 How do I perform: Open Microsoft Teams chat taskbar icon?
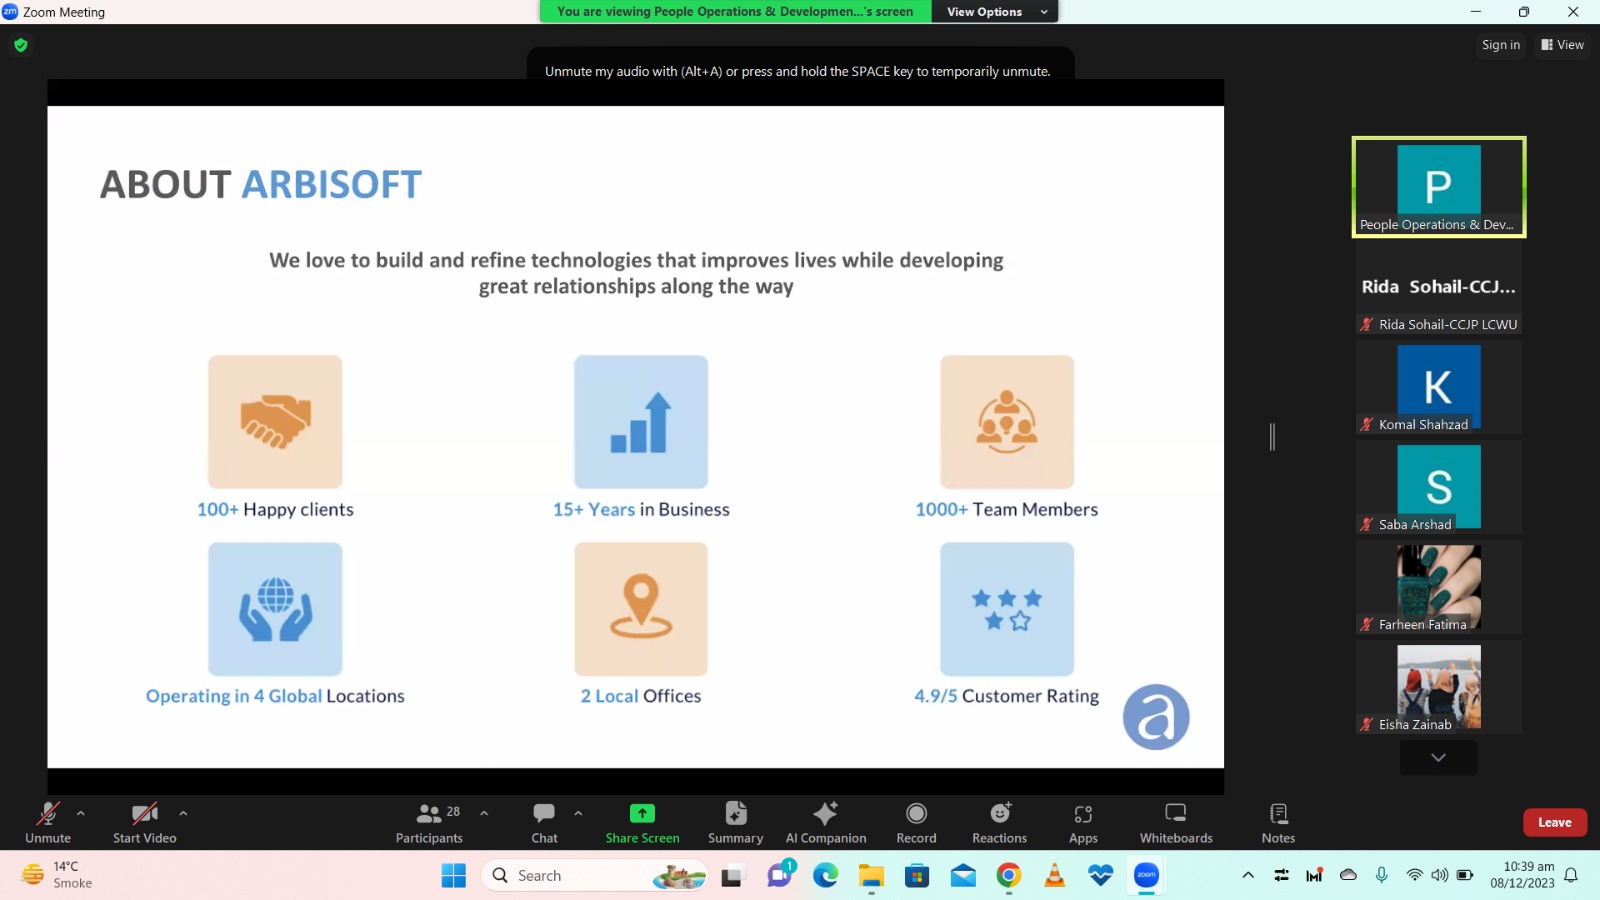(x=780, y=876)
